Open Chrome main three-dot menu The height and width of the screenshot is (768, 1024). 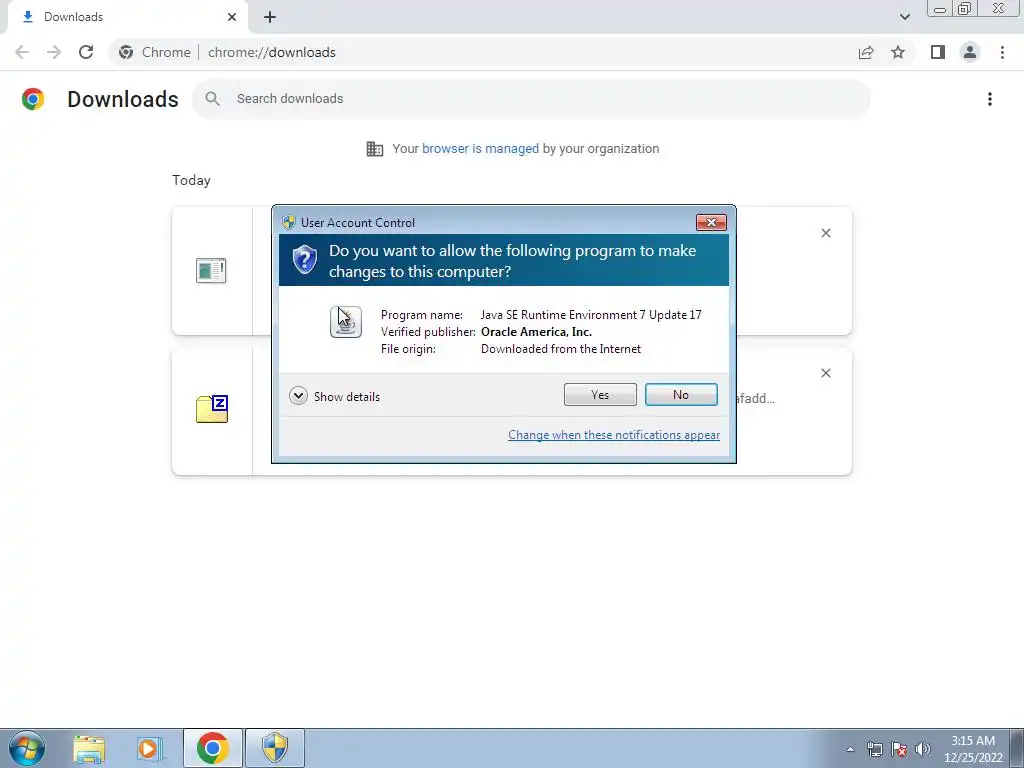[x=1002, y=52]
